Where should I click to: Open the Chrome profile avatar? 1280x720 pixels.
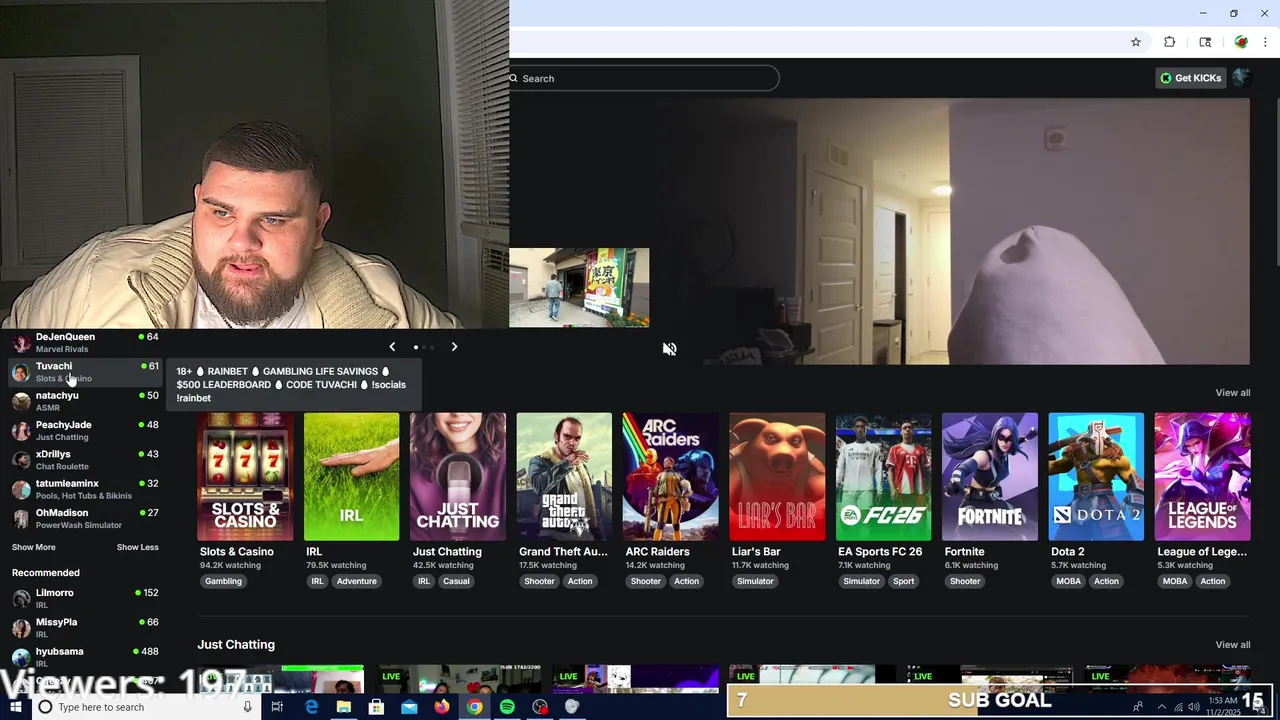click(1241, 42)
